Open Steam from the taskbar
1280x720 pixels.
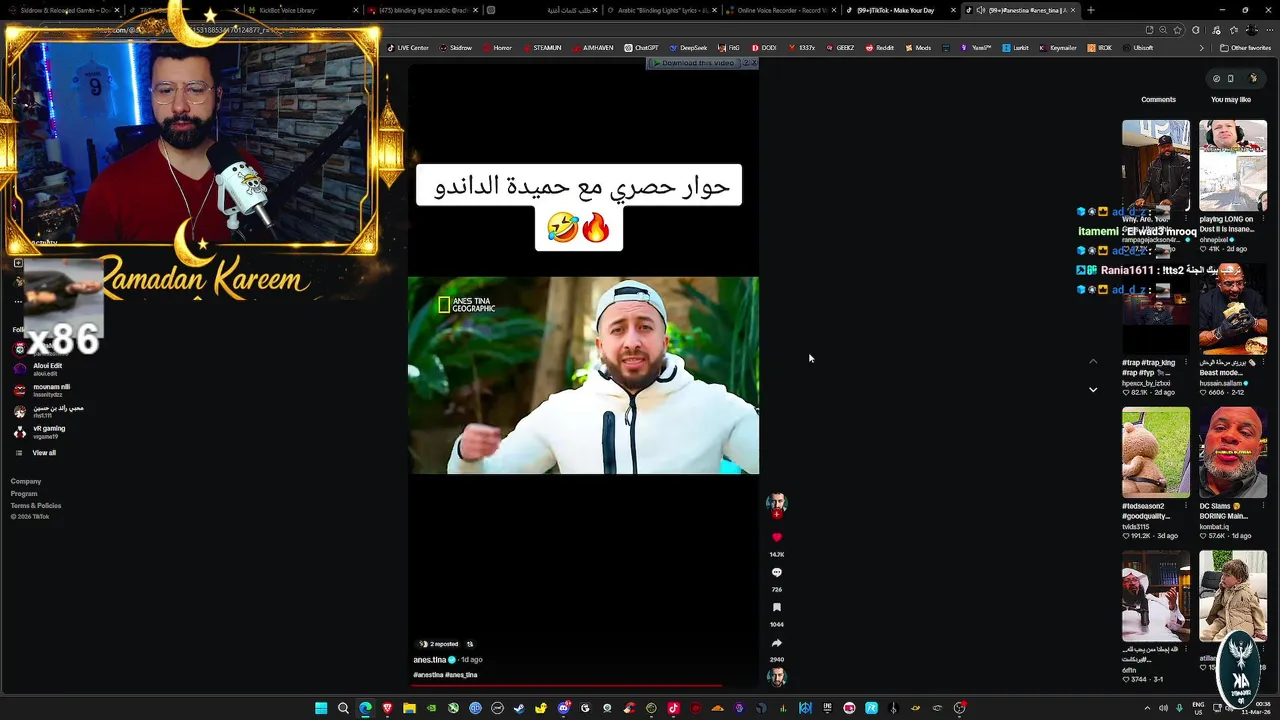519,708
